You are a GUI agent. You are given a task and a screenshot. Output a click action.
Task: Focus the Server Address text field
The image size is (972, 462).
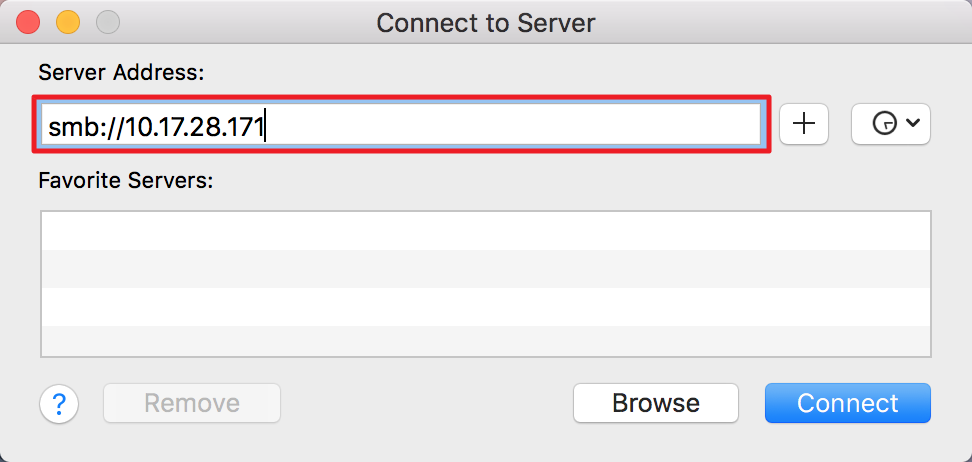pos(401,124)
